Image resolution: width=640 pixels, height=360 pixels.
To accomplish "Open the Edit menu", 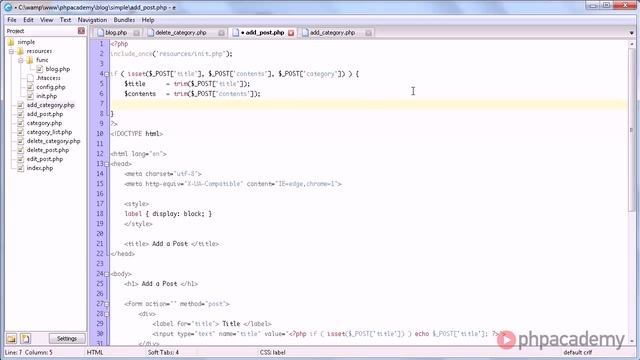I will pyautogui.click(x=28, y=20).
